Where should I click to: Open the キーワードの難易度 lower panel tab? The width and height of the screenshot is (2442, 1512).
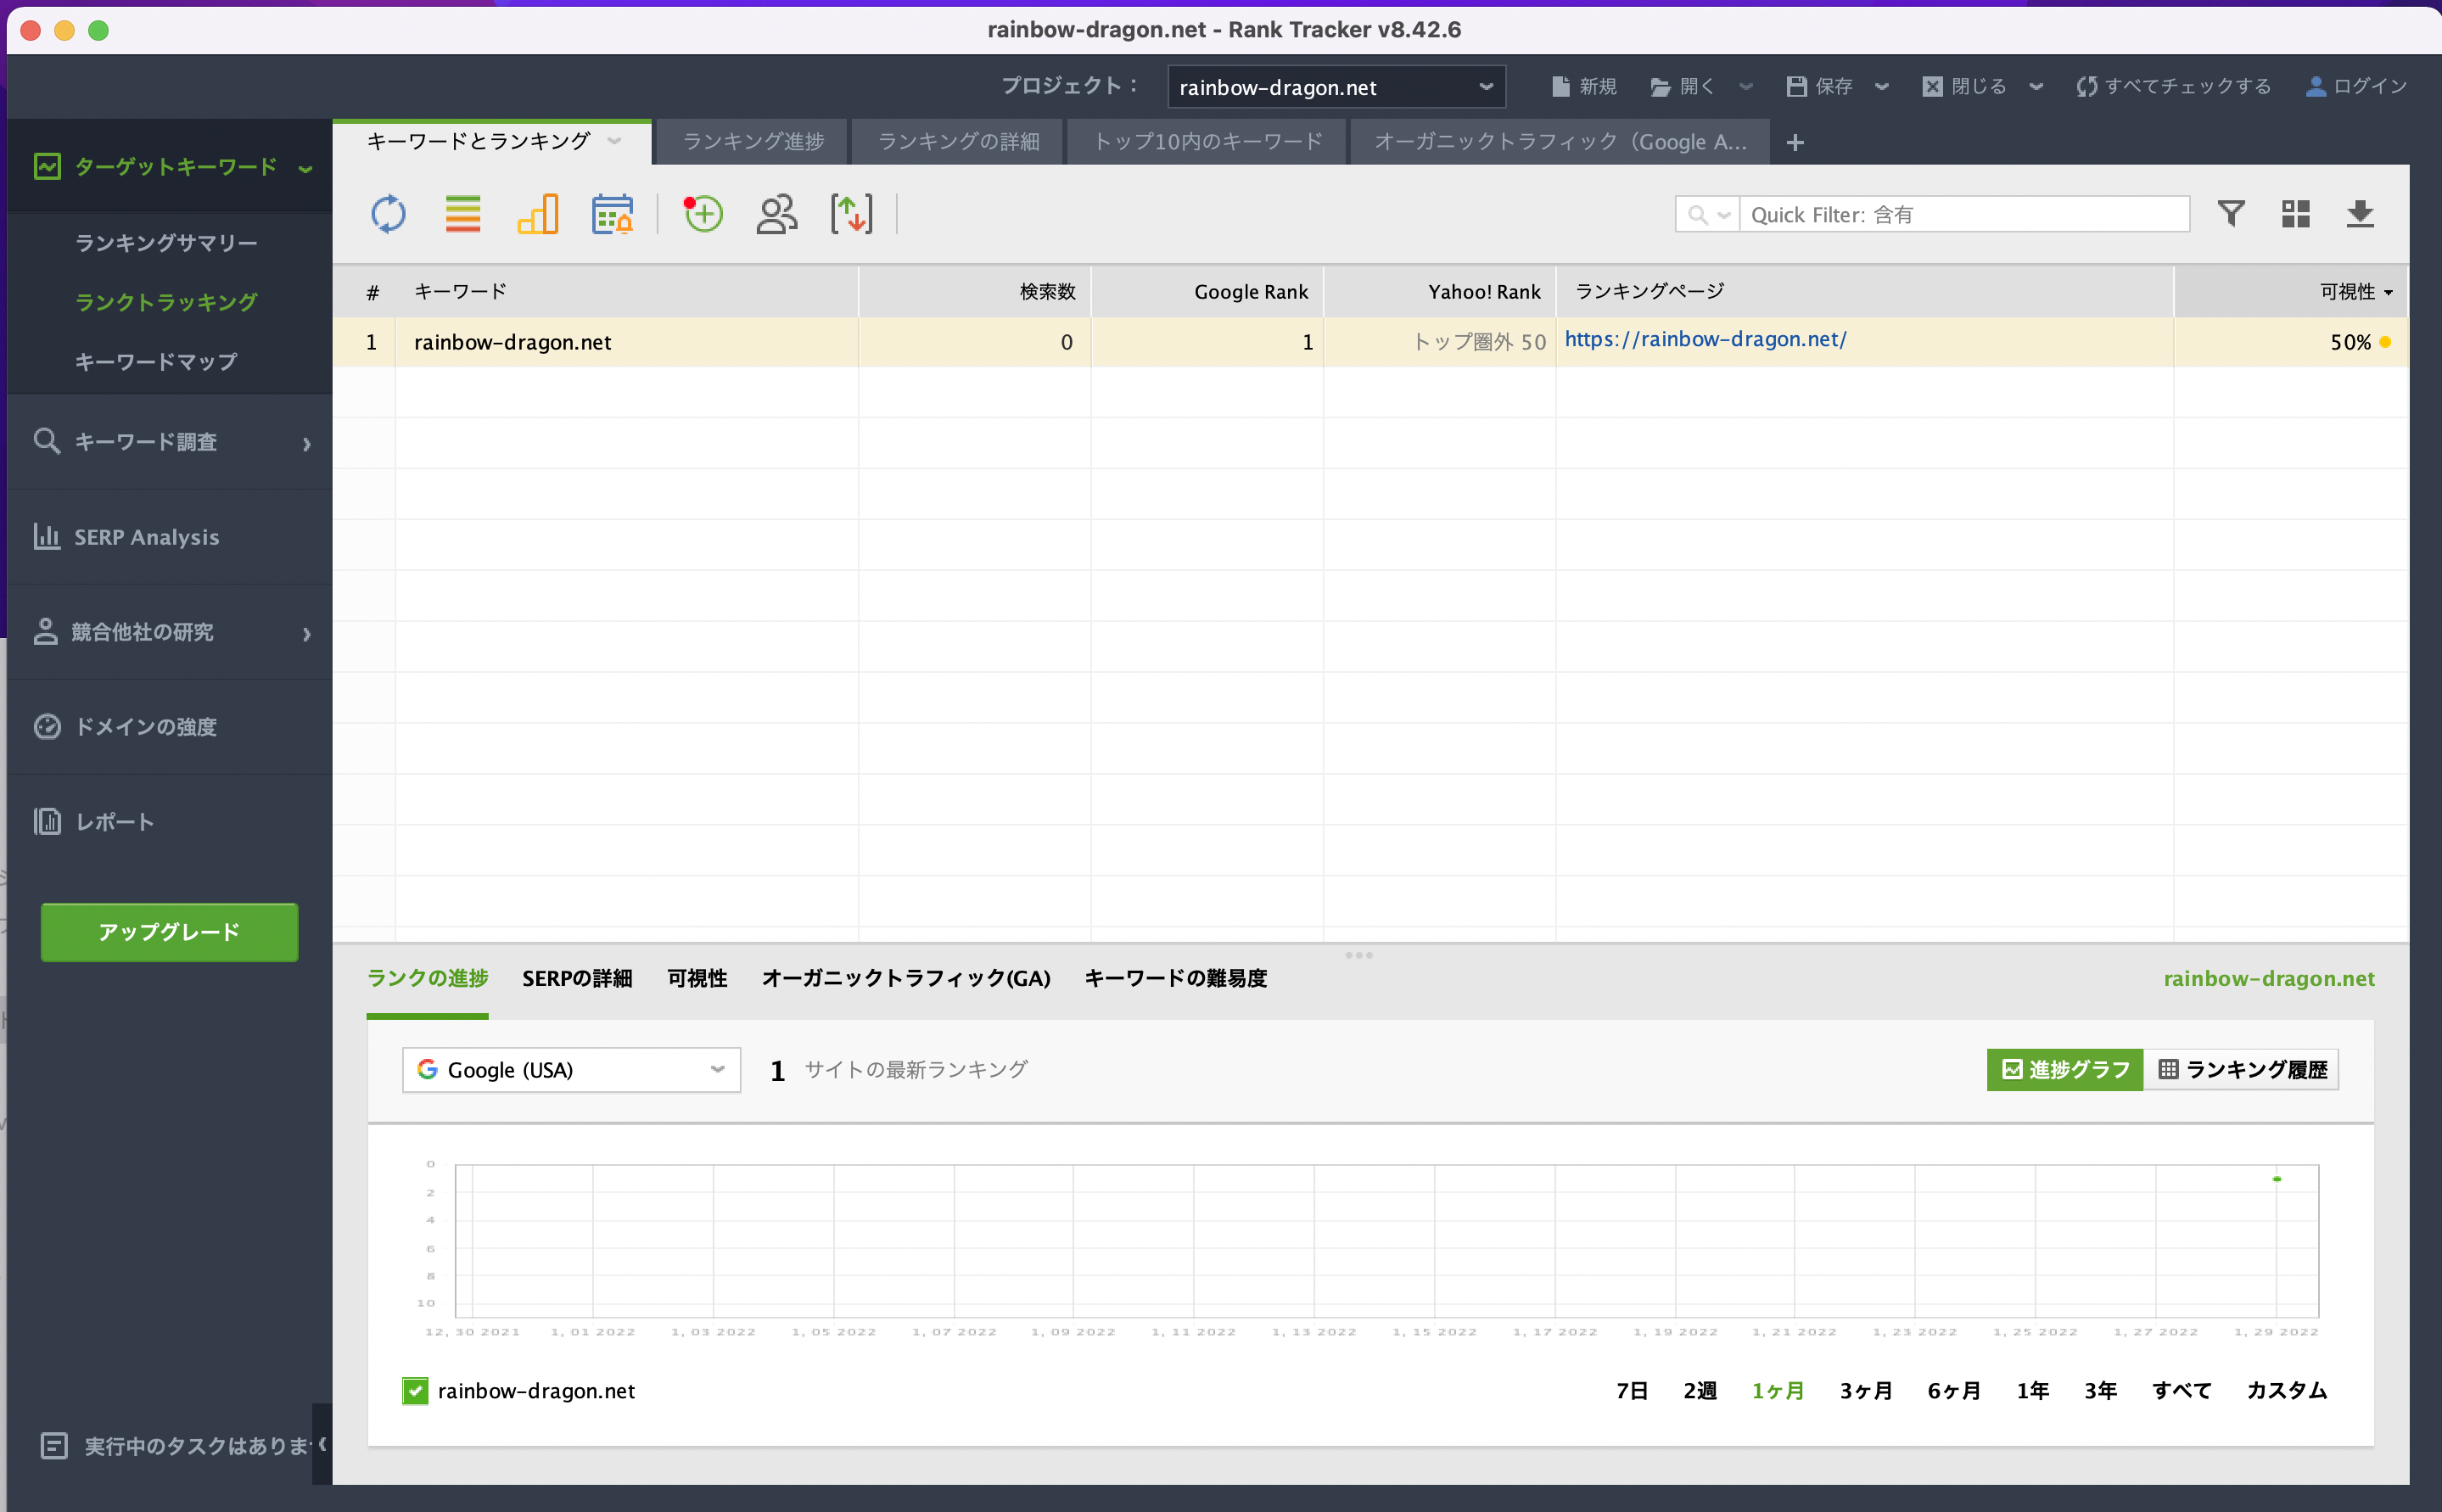pyautogui.click(x=1176, y=978)
